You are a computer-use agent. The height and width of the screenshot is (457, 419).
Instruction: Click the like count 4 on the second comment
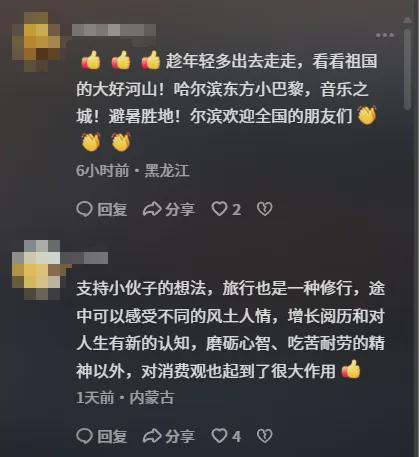(236, 436)
